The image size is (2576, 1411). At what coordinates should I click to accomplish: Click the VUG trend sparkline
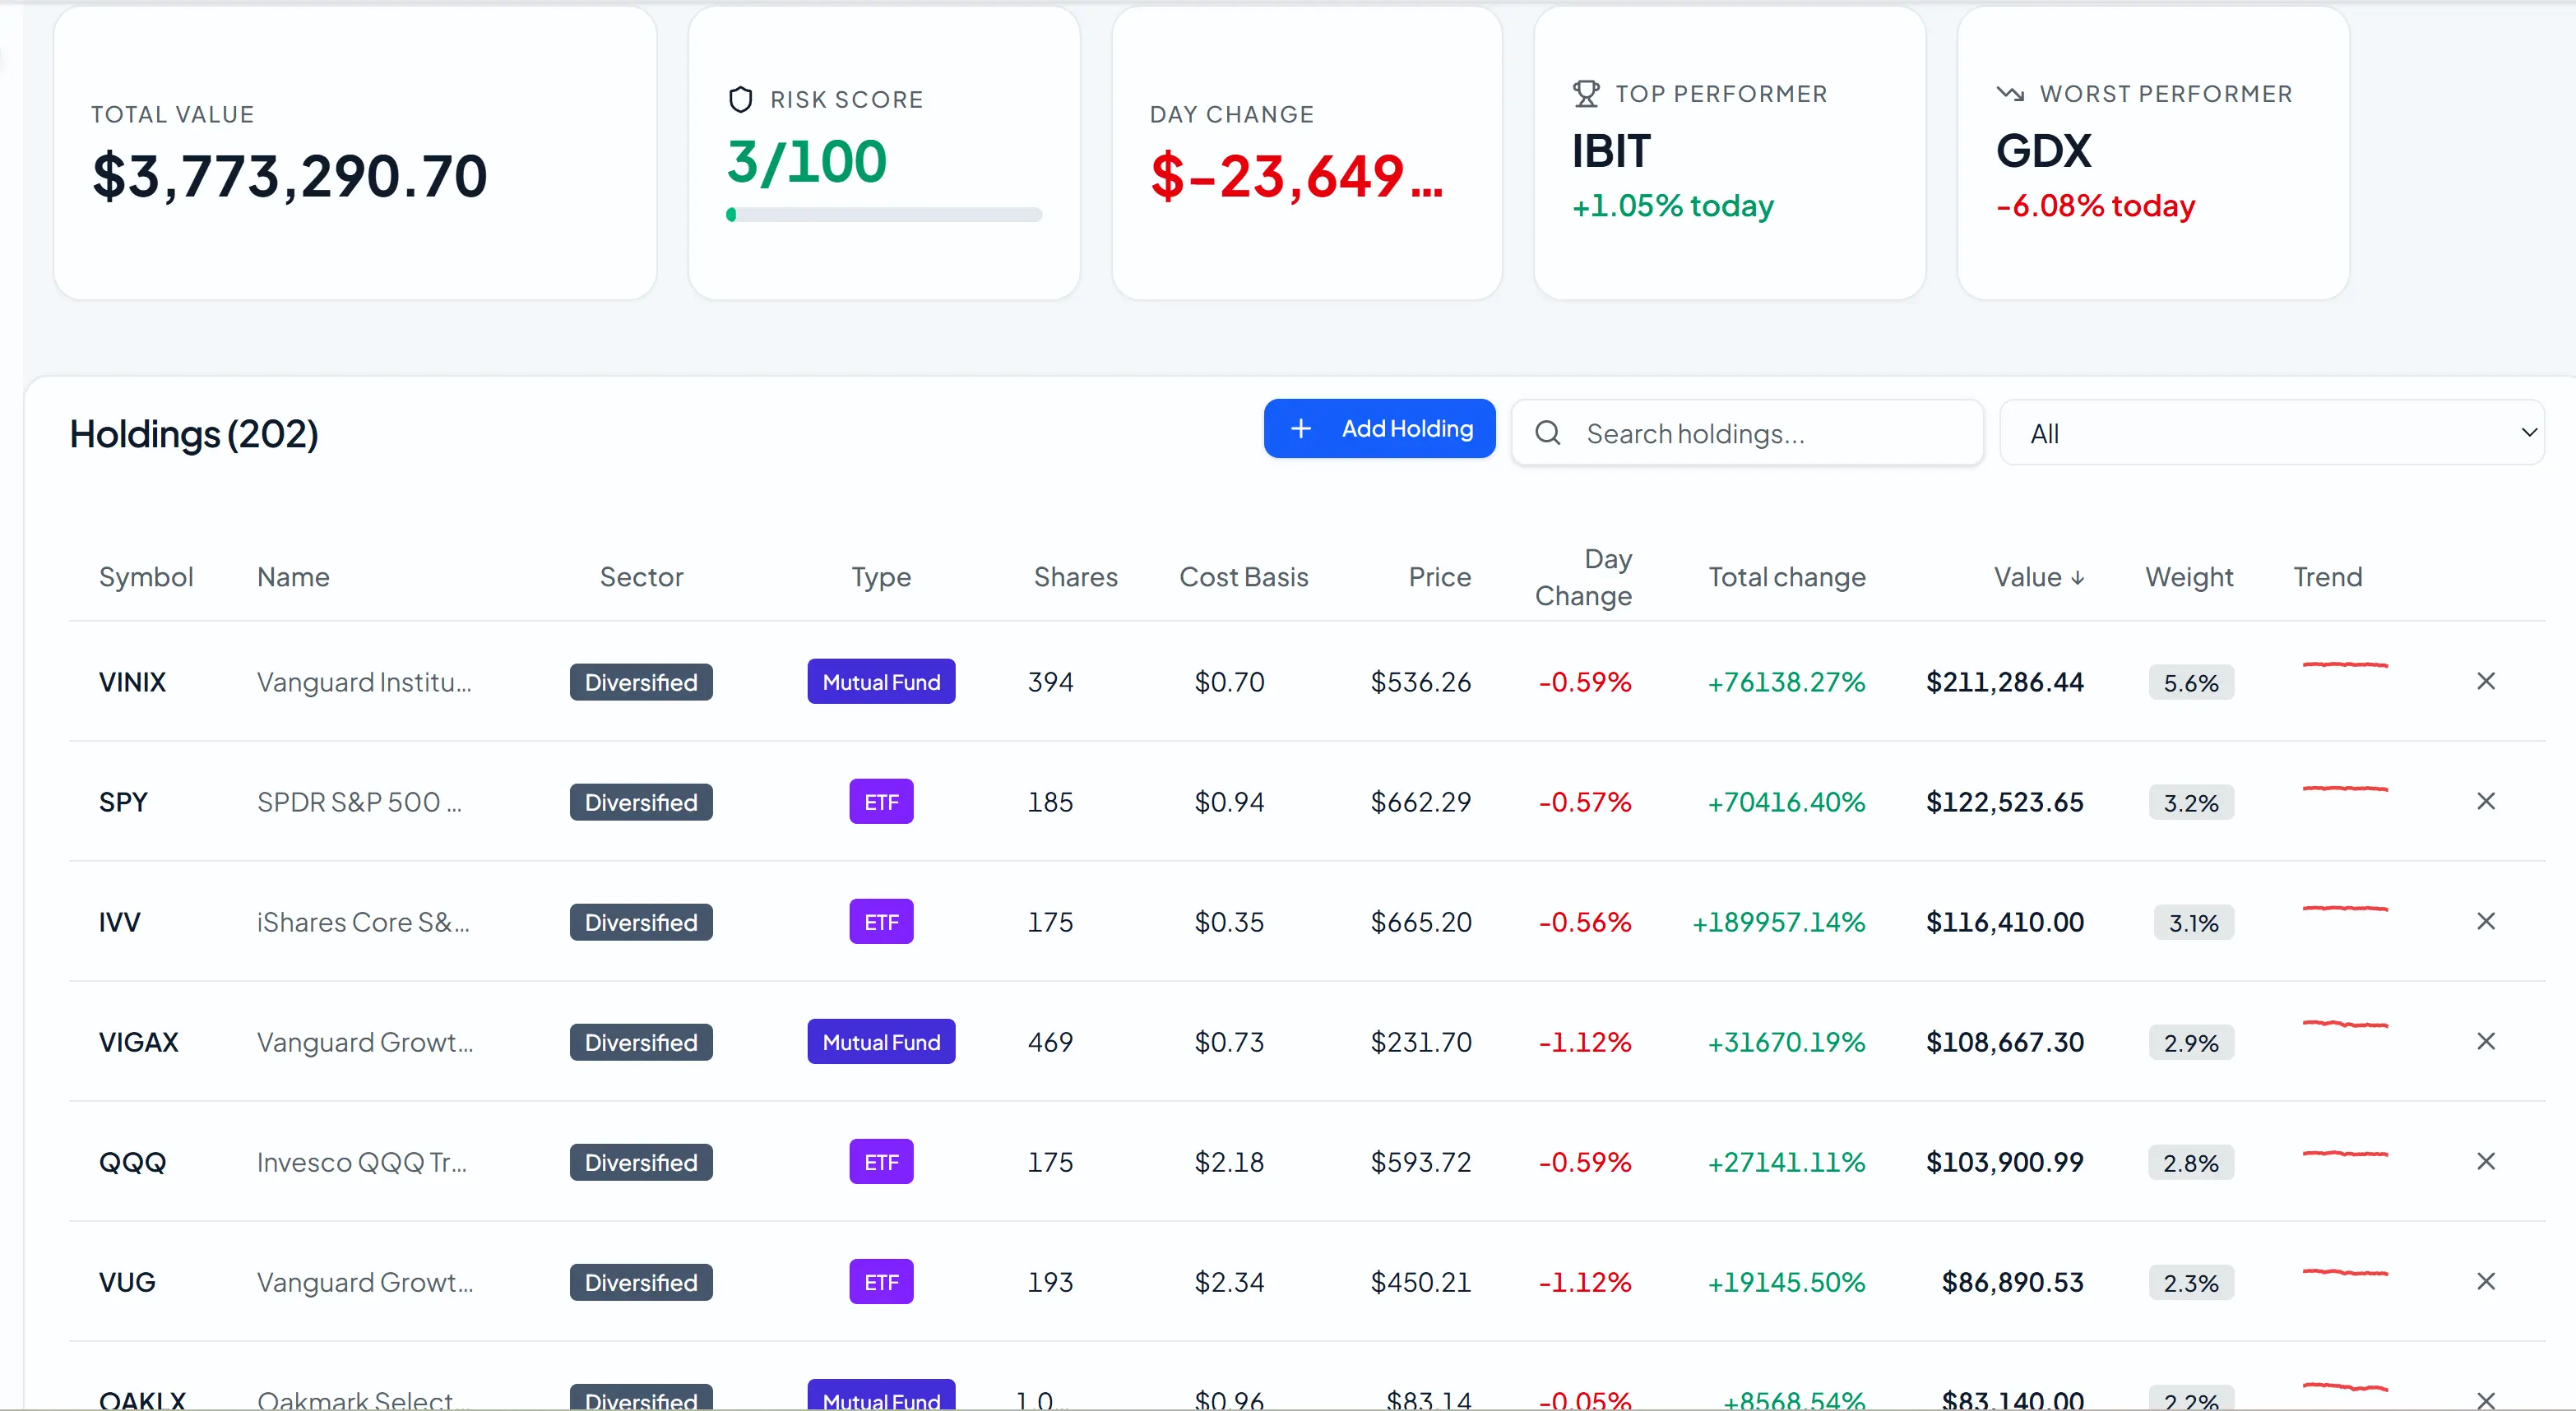pyautogui.click(x=2345, y=1272)
